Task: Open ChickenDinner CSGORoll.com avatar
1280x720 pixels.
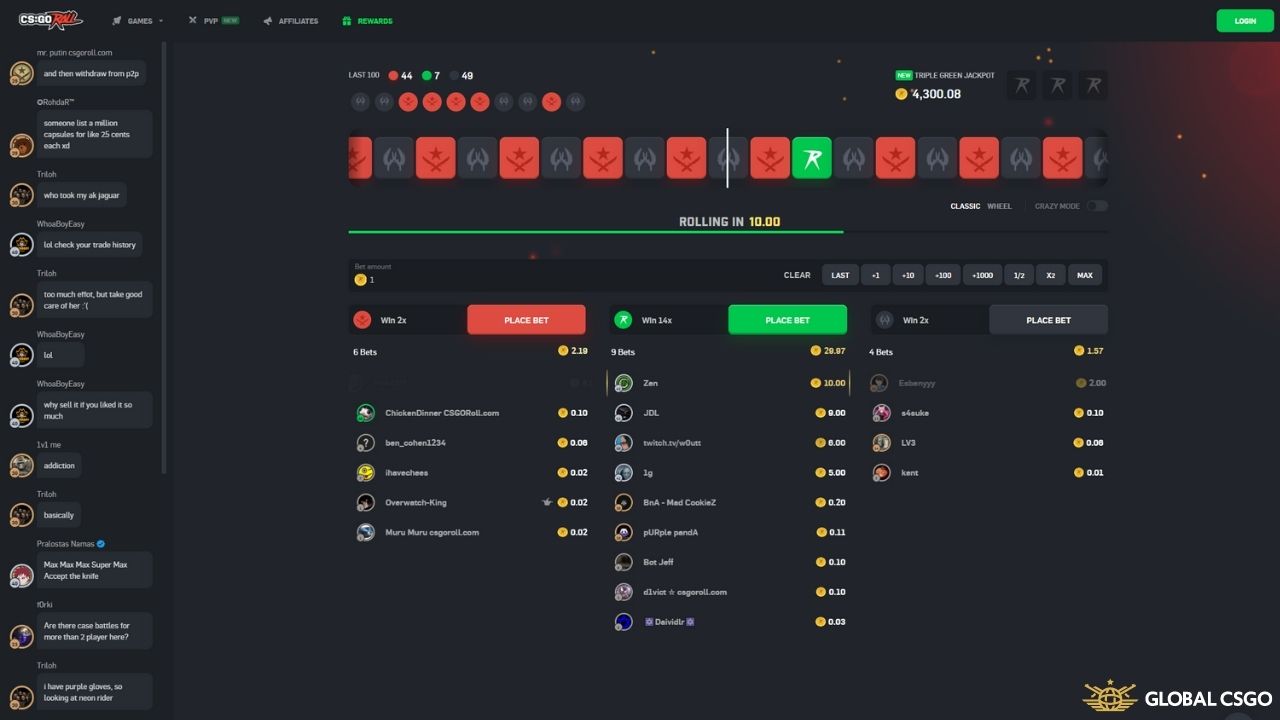Action: pos(366,413)
